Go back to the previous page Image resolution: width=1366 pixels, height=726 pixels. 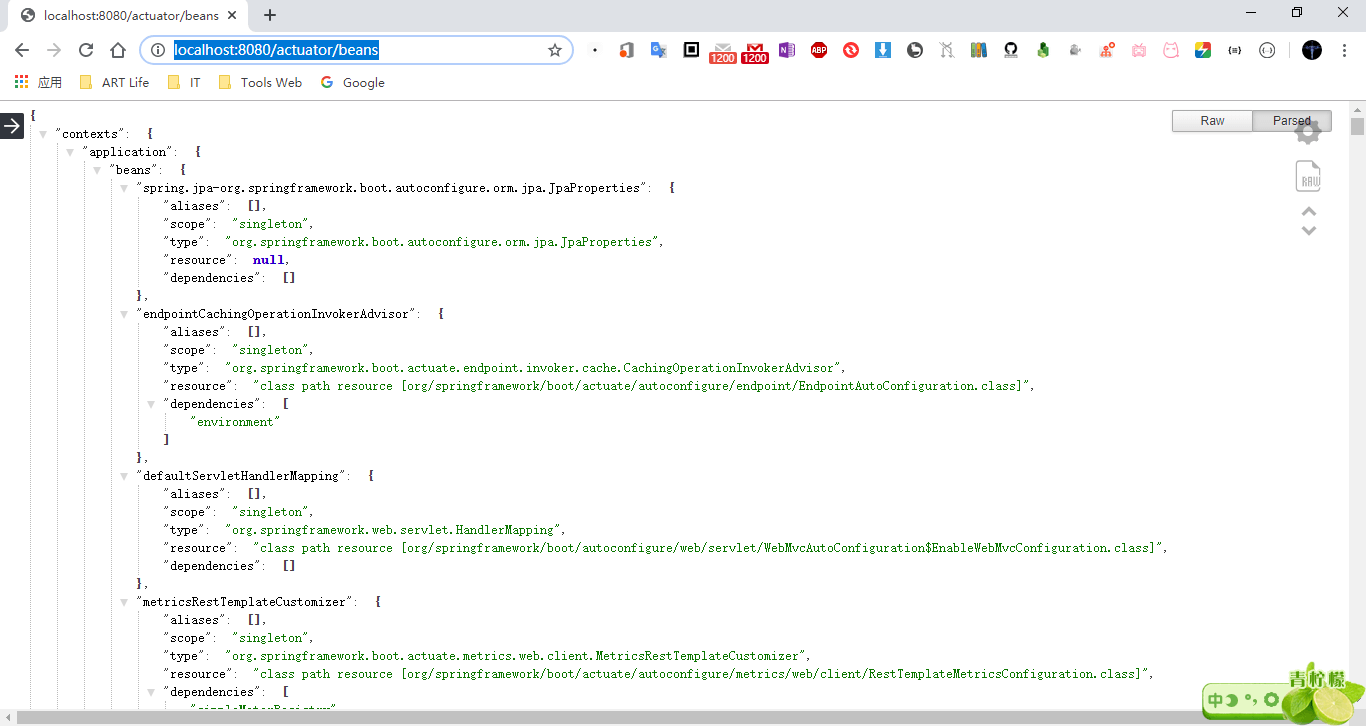(22, 50)
